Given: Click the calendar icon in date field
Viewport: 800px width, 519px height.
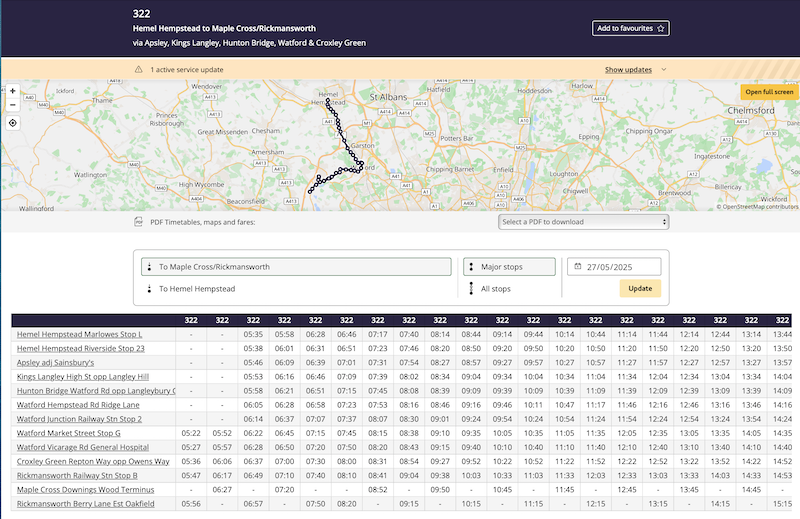Looking at the screenshot, I should point(577,267).
